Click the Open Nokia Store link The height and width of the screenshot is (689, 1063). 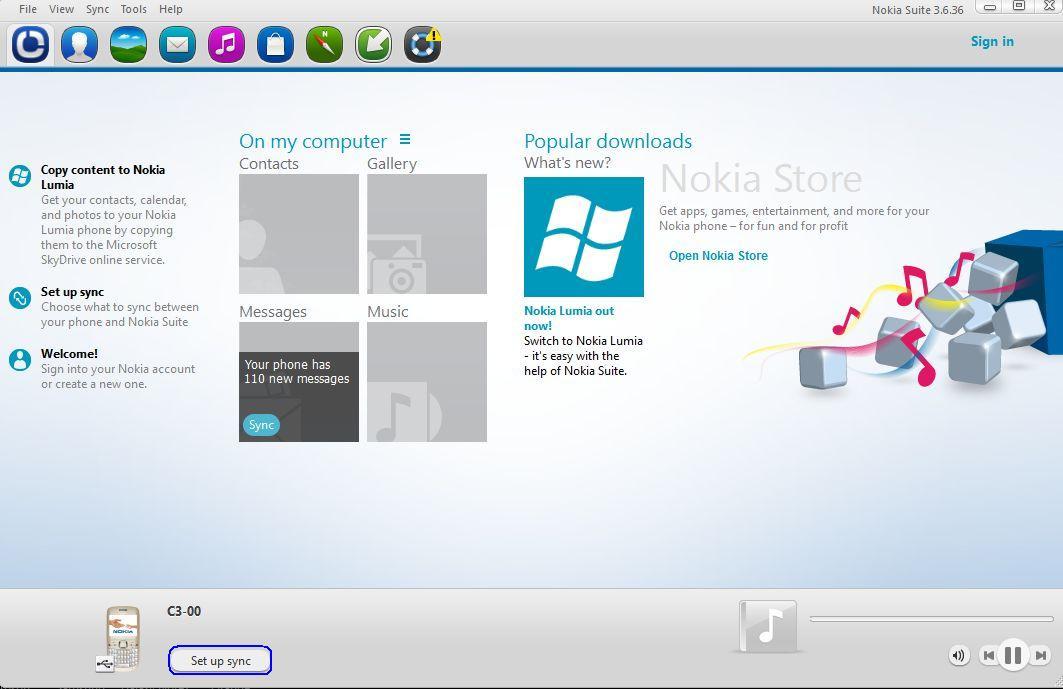point(718,256)
